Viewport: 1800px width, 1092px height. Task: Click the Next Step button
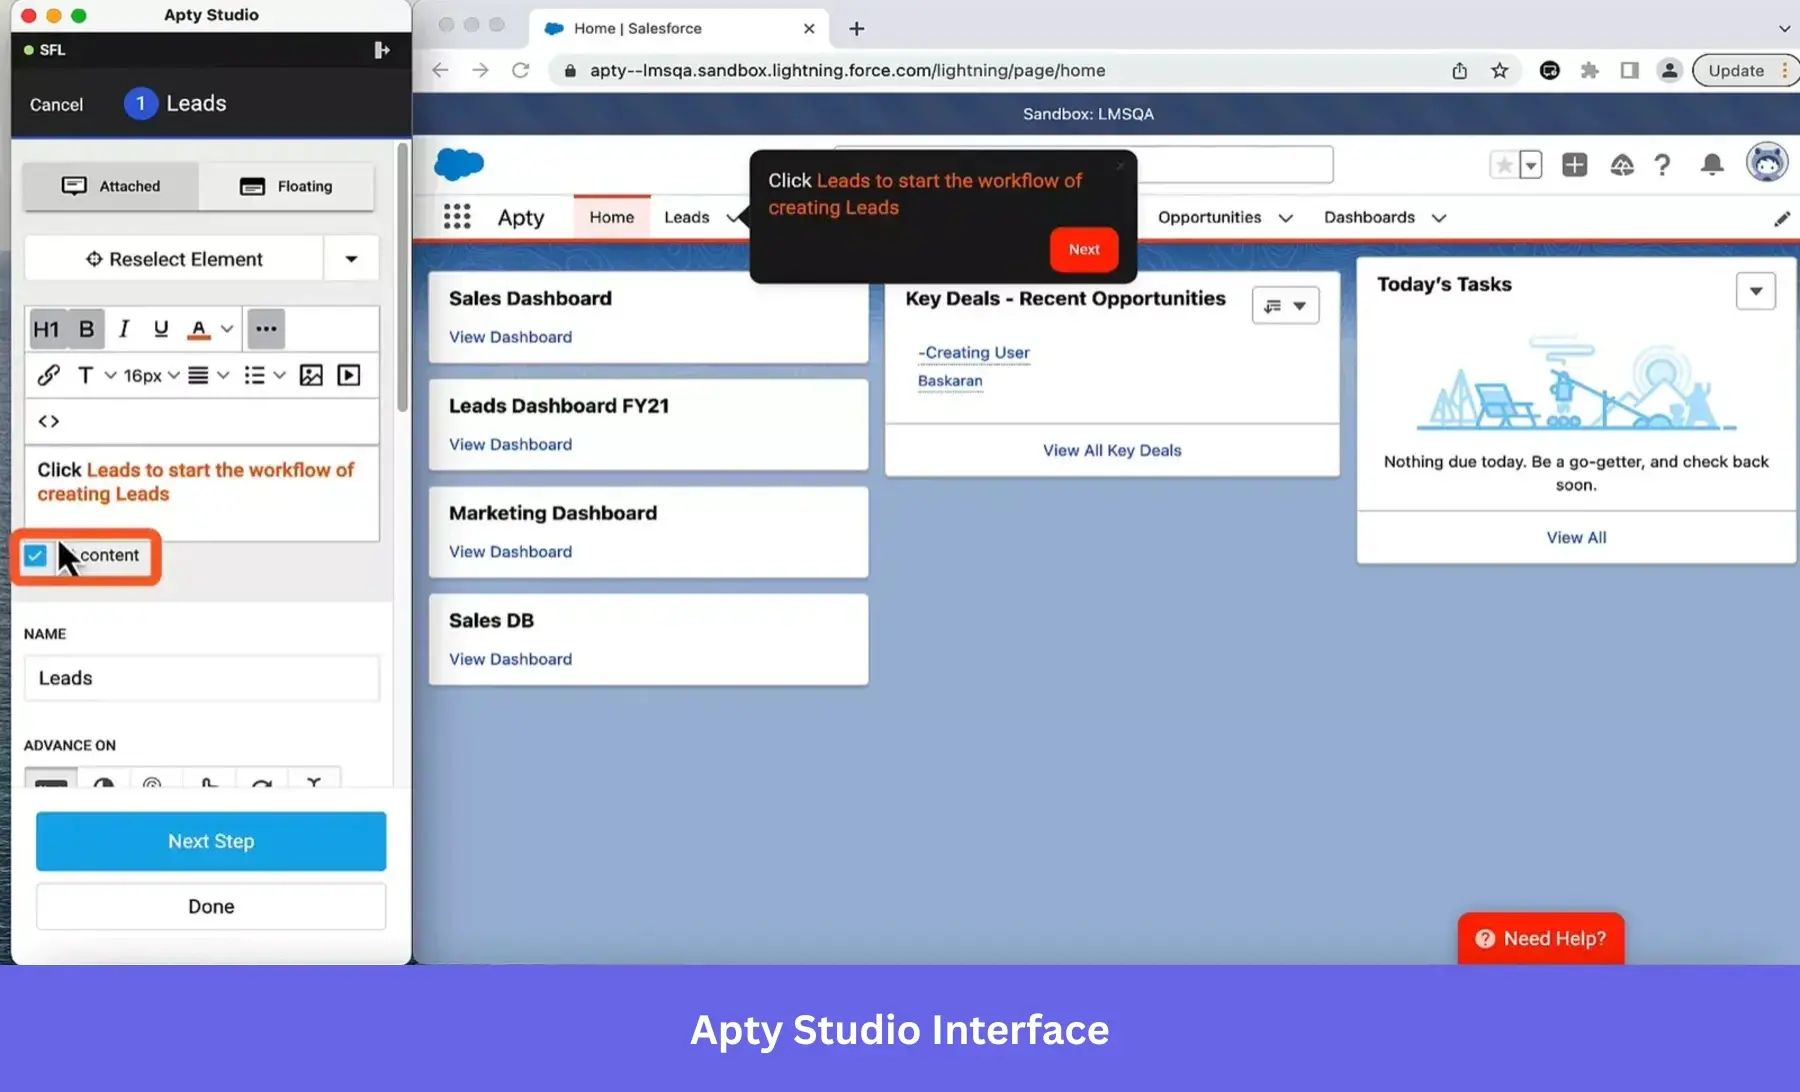tap(210, 841)
